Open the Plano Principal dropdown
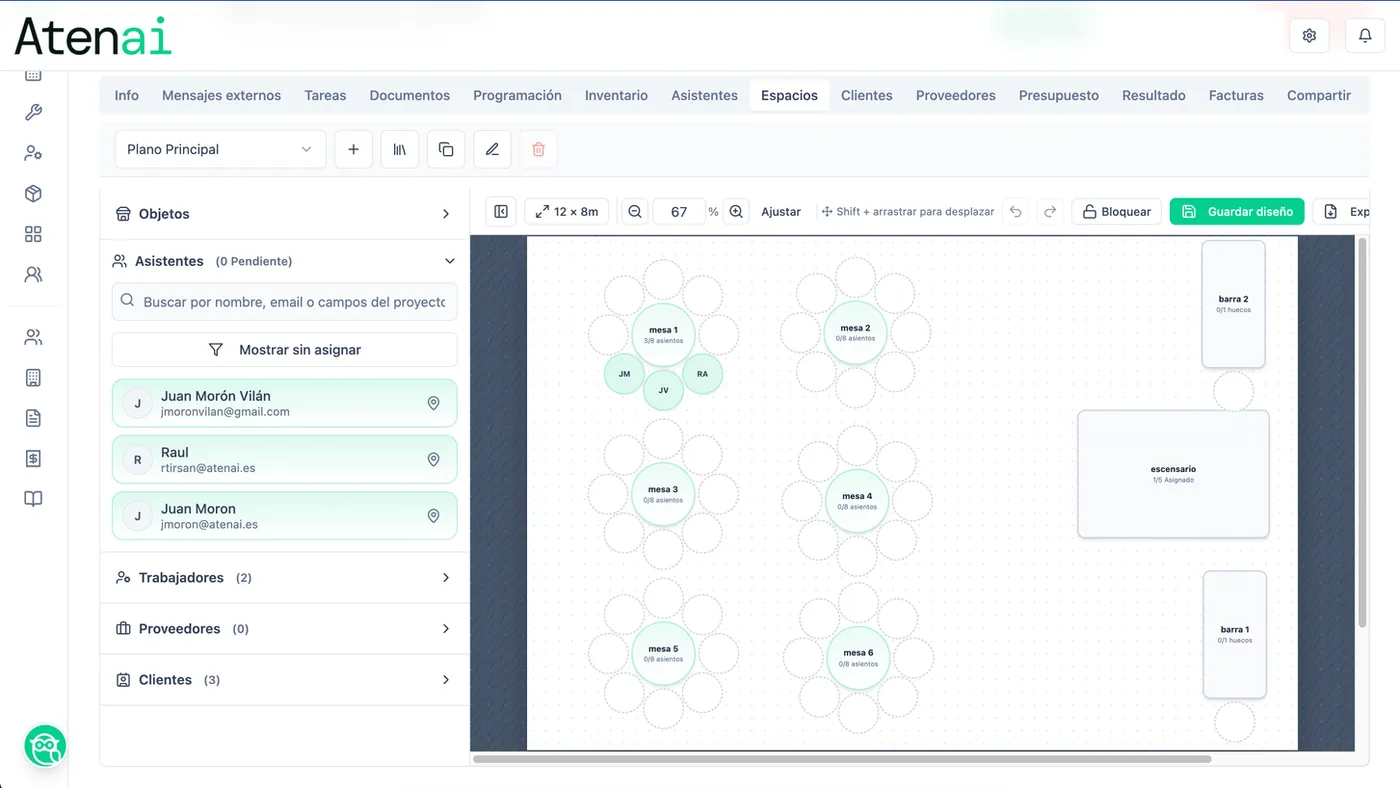The height and width of the screenshot is (788, 1400). click(x=220, y=149)
